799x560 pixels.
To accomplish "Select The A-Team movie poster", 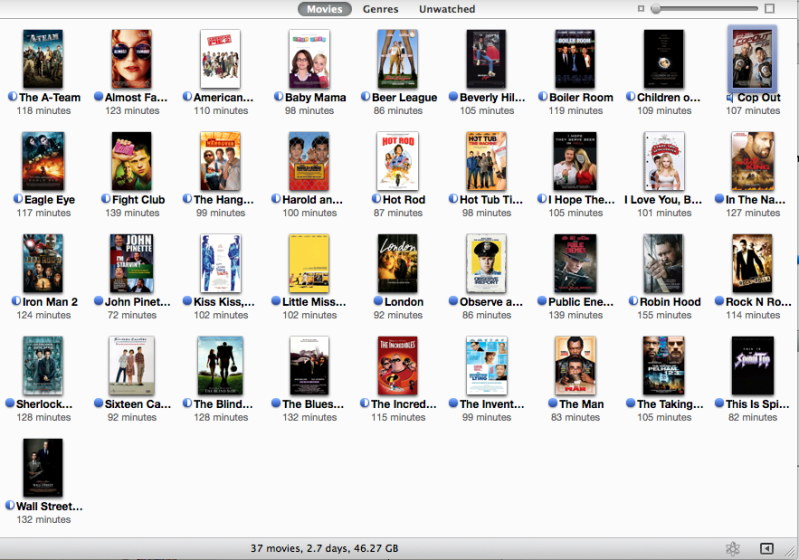I will pos(43,59).
